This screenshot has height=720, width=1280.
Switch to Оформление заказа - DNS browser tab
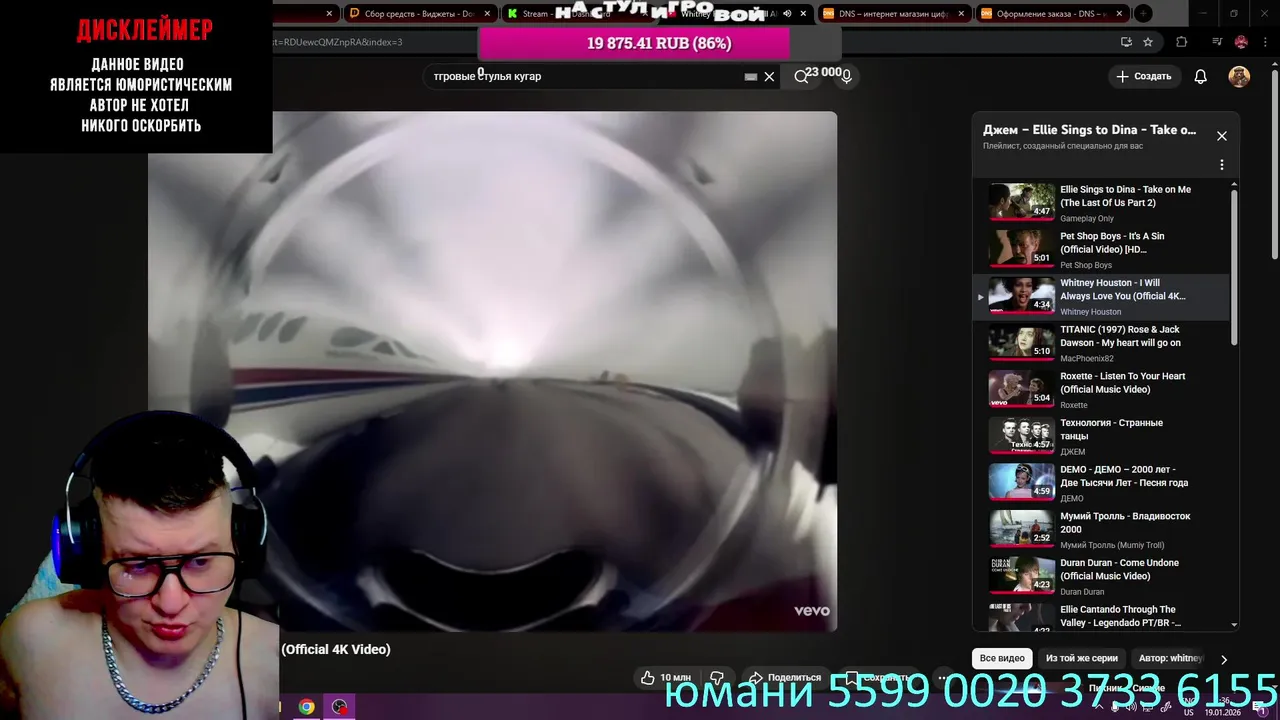coord(1052,13)
